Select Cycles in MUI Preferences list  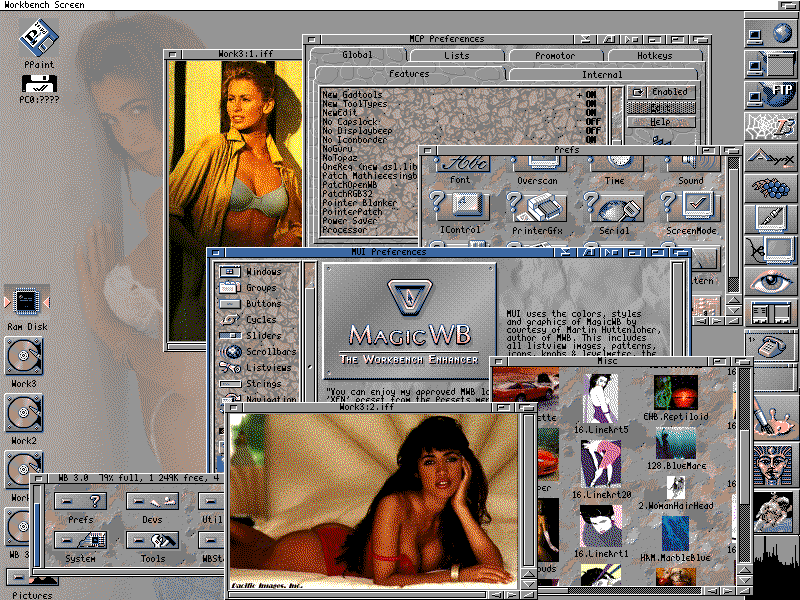(258, 319)
